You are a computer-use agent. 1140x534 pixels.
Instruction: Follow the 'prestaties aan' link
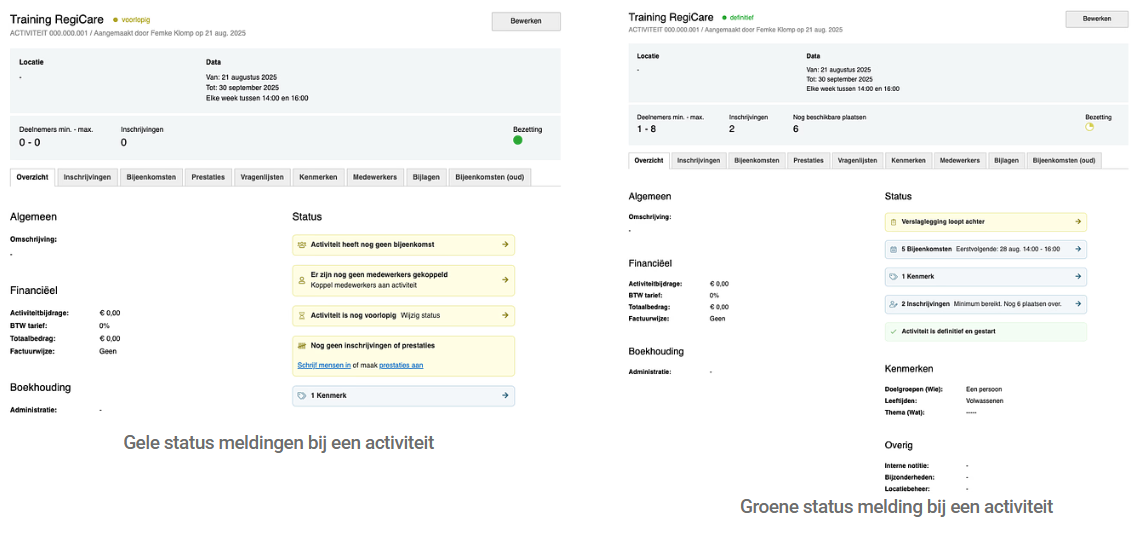[401, 365]
